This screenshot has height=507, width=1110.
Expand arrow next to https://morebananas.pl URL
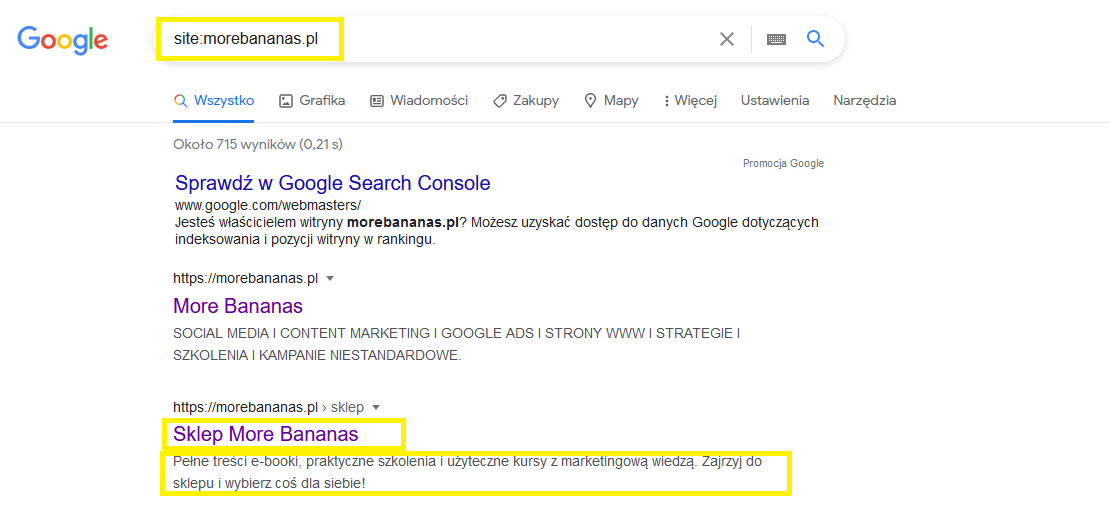[x=330, y=278]
